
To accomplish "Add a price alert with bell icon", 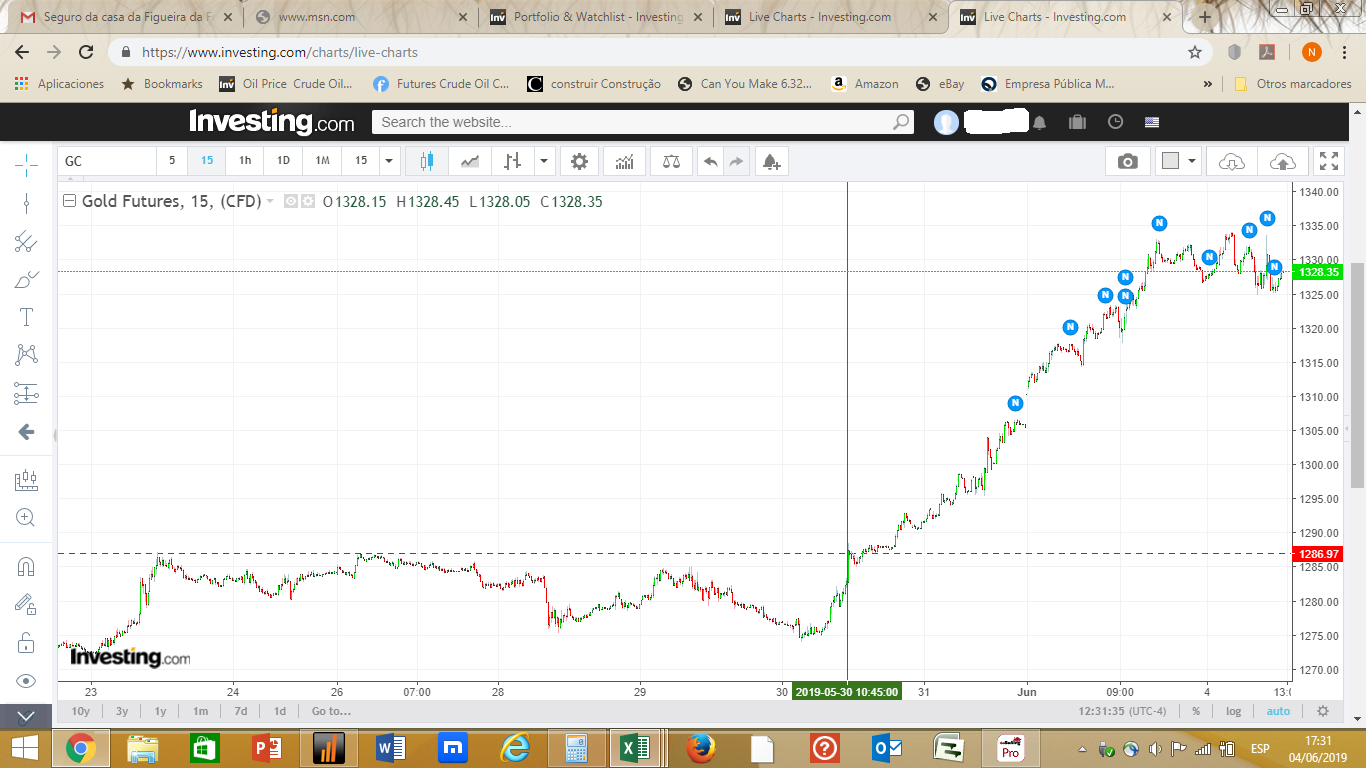I will (771, 161).
